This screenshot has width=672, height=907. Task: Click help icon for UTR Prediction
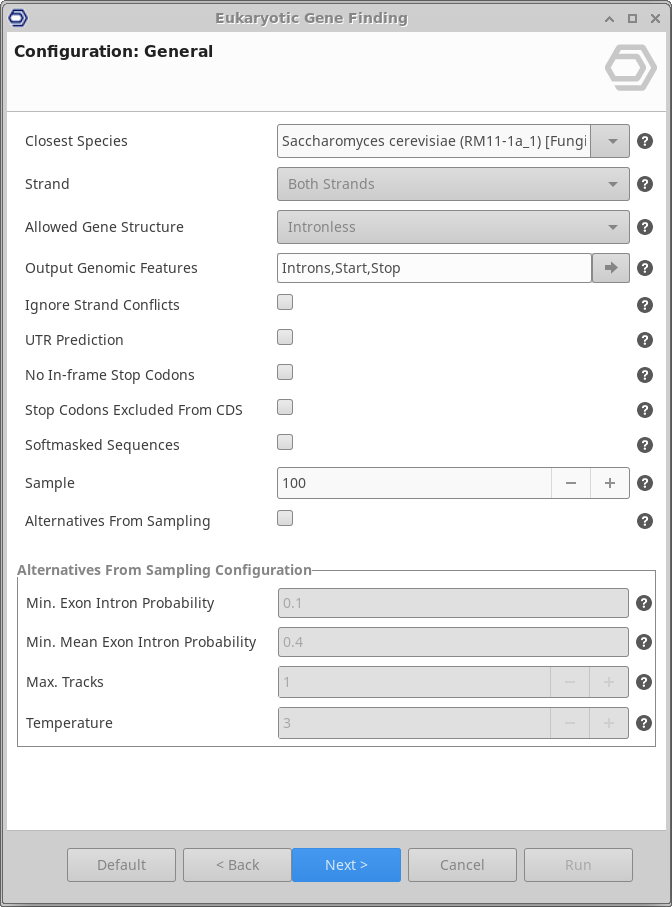[645, 340]
